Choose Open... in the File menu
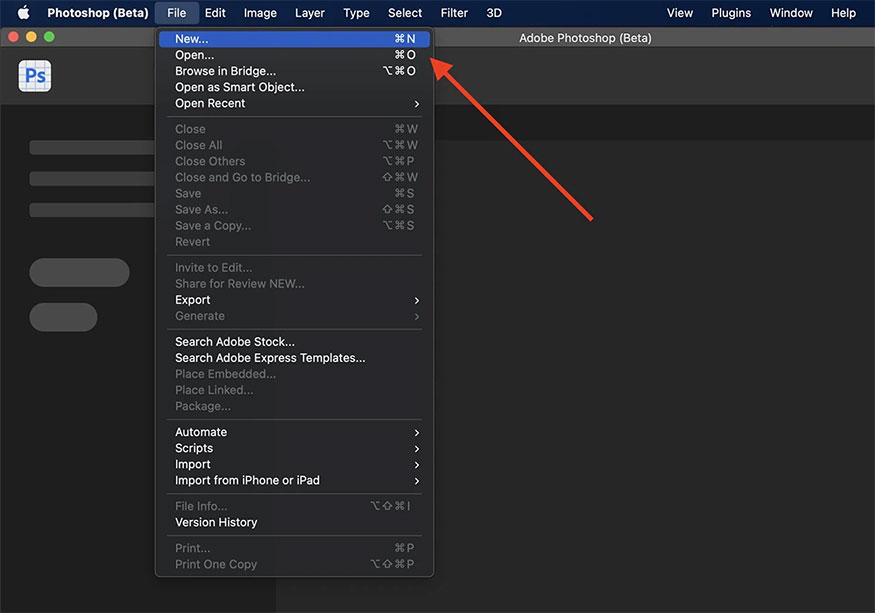 click(x=194, y=55)
